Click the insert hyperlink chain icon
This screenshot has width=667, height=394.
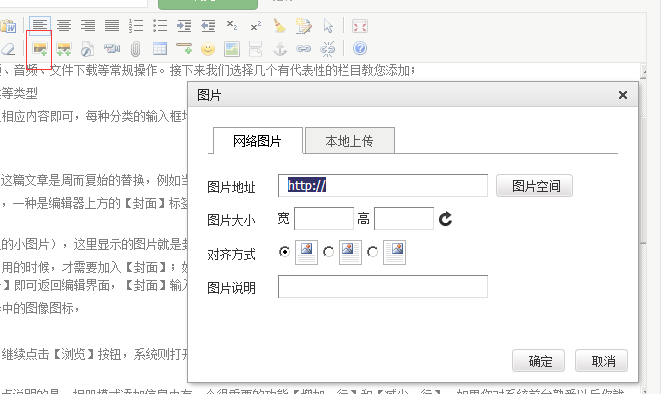coord(304,49)
